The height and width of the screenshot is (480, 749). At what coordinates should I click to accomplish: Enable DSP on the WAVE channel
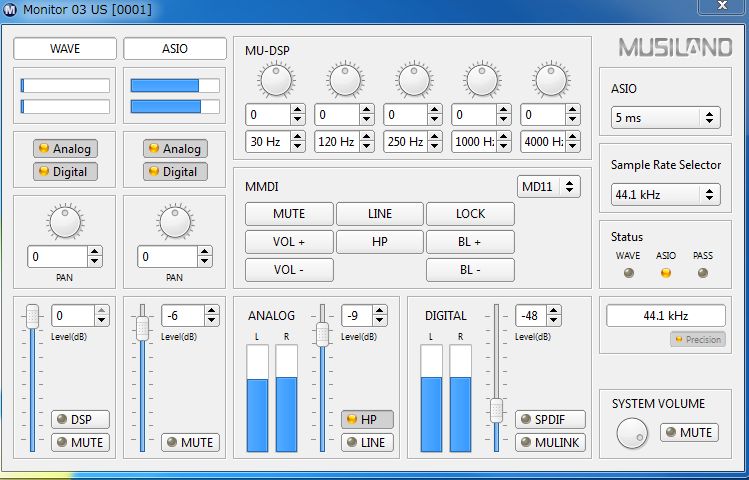[x=80, y=419]
